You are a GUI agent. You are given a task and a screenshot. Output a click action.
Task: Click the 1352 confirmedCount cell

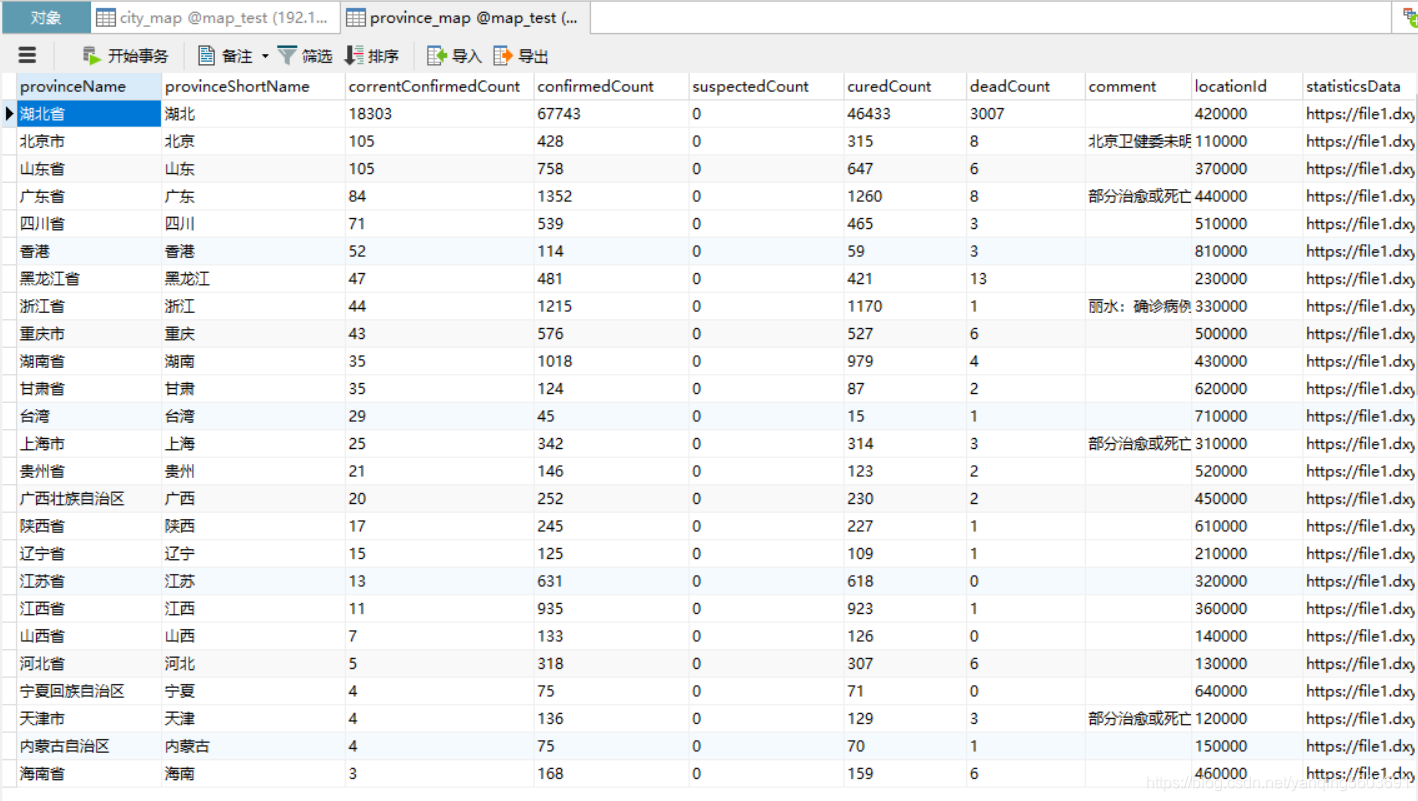coord(611,196)
